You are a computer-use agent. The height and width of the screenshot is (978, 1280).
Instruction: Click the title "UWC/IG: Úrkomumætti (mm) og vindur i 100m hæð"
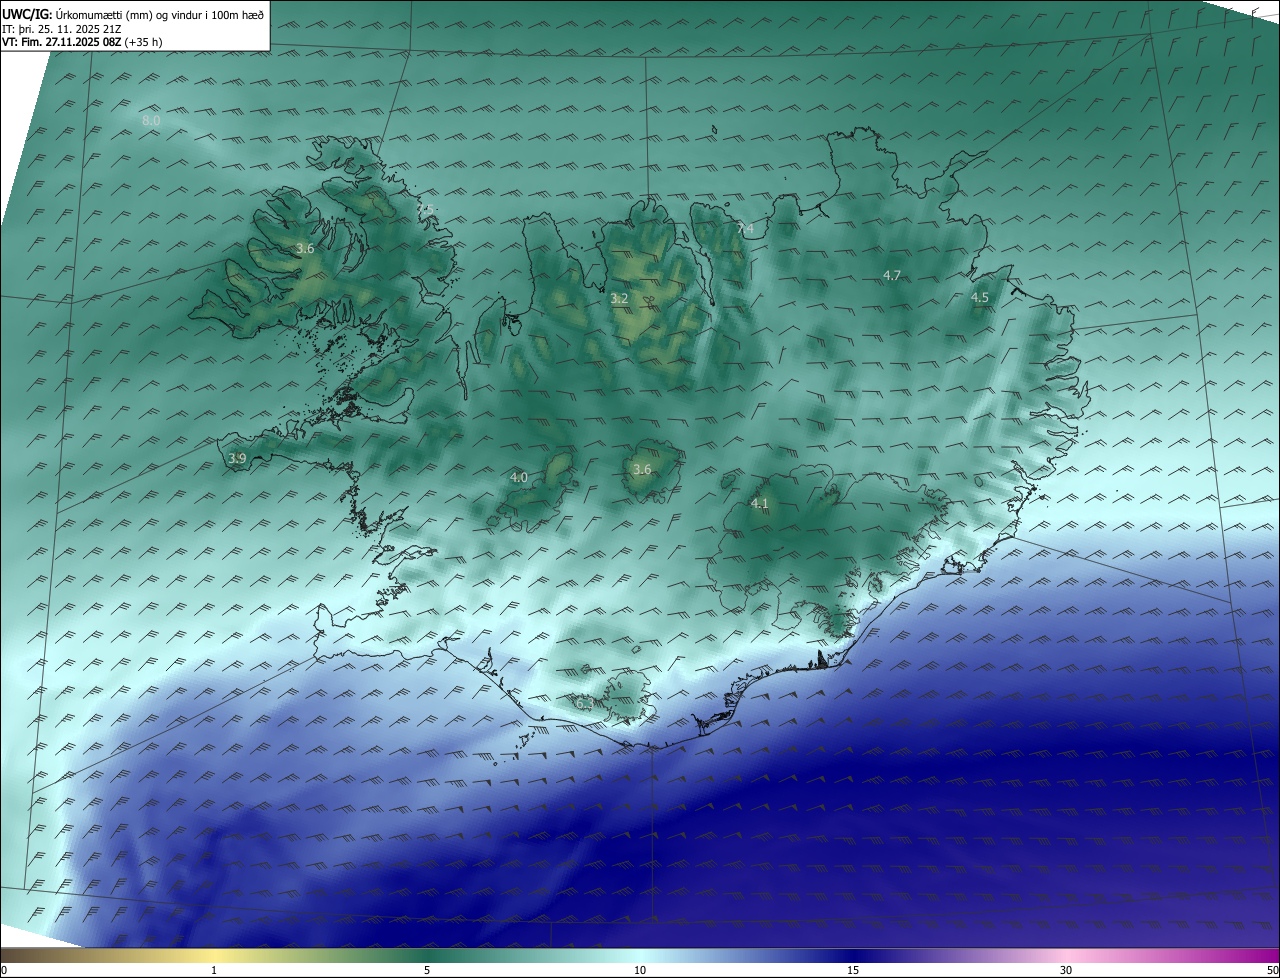coord(133,14)
